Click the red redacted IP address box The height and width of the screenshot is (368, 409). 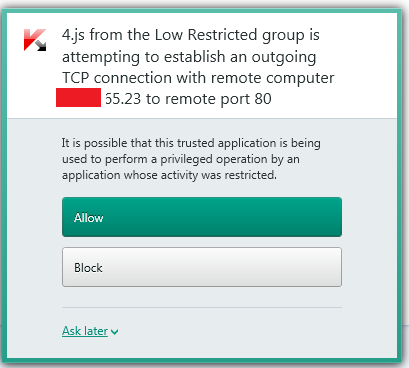pos(78,97)
